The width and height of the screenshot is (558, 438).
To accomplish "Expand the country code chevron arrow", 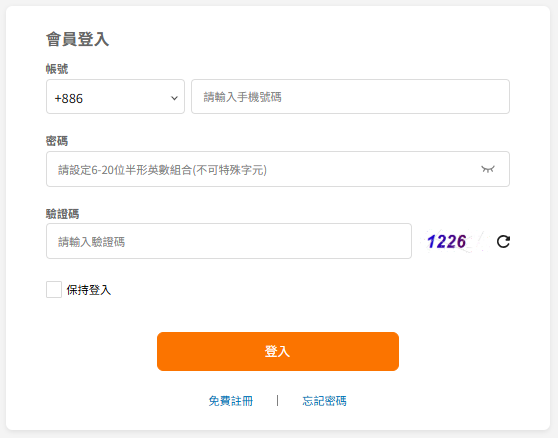I will tap(174, 98).
